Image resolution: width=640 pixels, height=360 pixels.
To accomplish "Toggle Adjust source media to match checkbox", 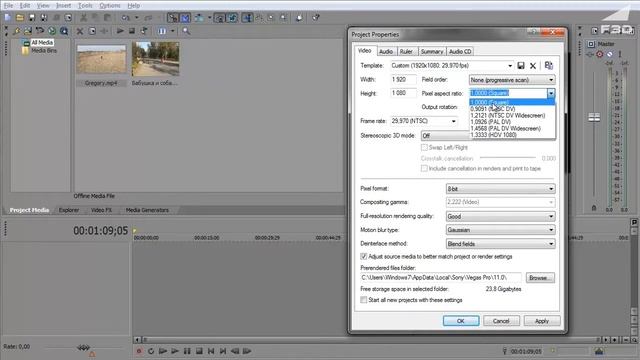I will (364, 256).
